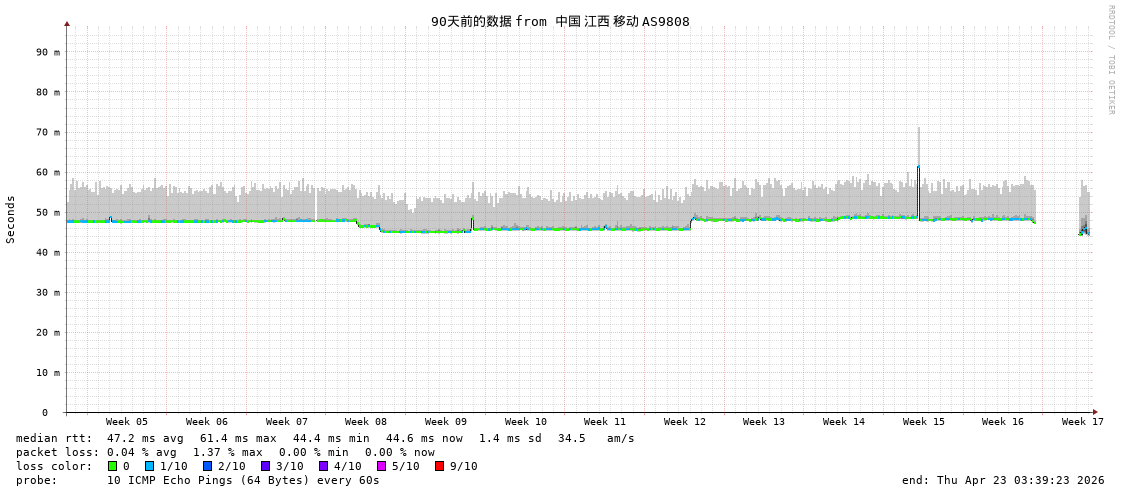Click the green 0 loss color swatch
This screenshot has height=494, width=1121.
click(113, 466)
